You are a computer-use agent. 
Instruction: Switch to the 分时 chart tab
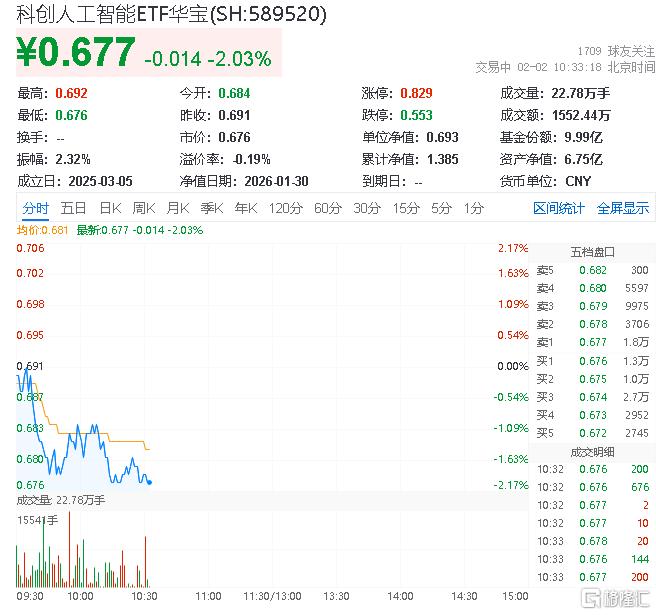[x=36, y=208]
